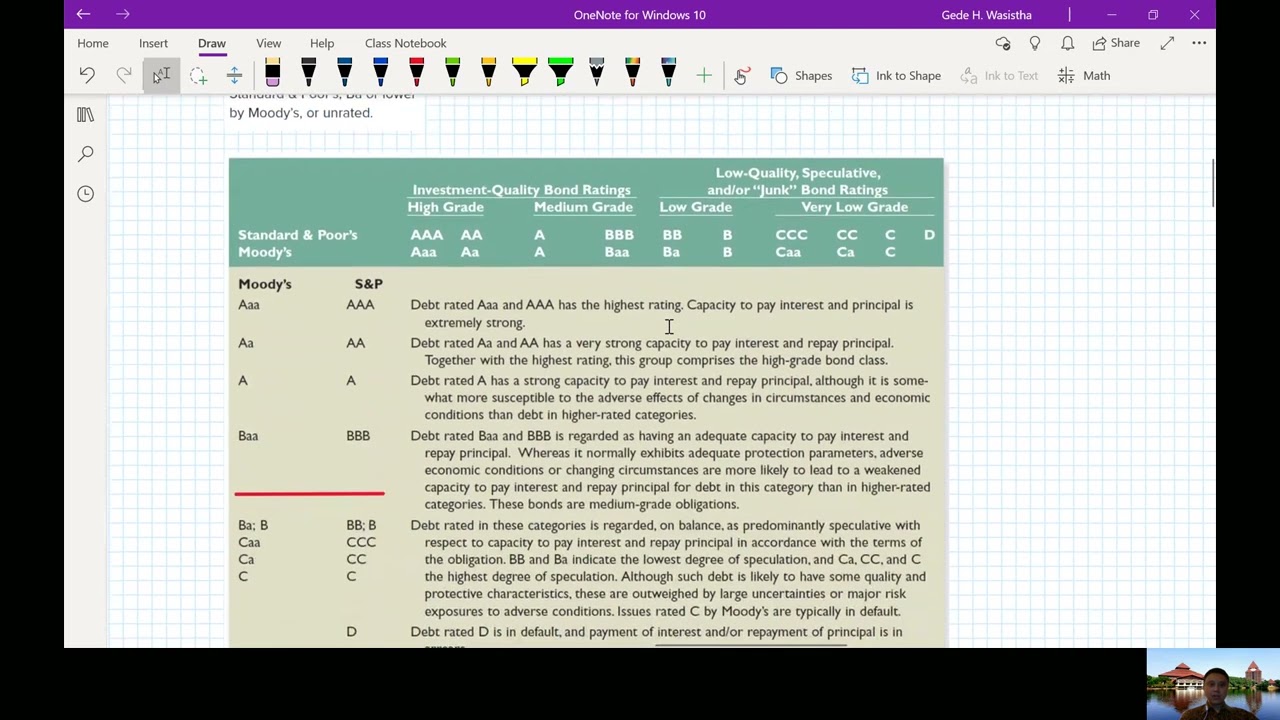Choose the green pen

pyautogui.click(x=452, y=73)
